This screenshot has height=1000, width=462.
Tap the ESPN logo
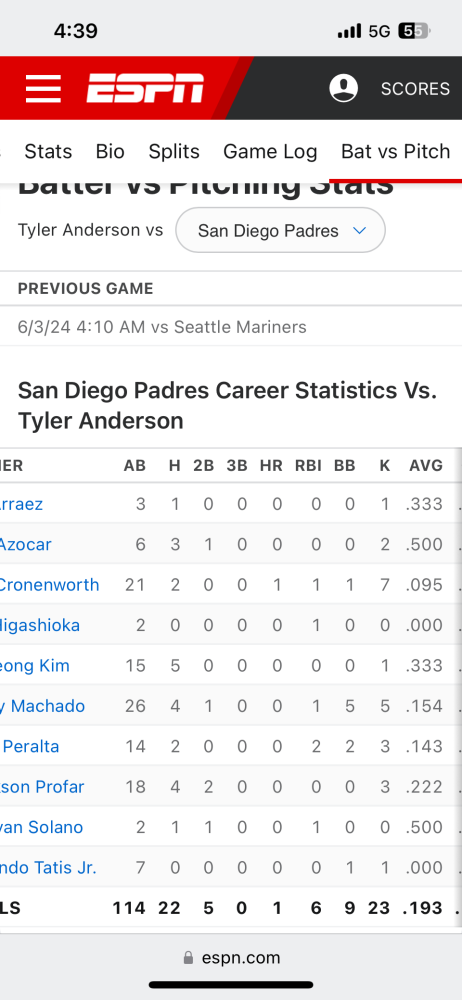coord(145,88)
